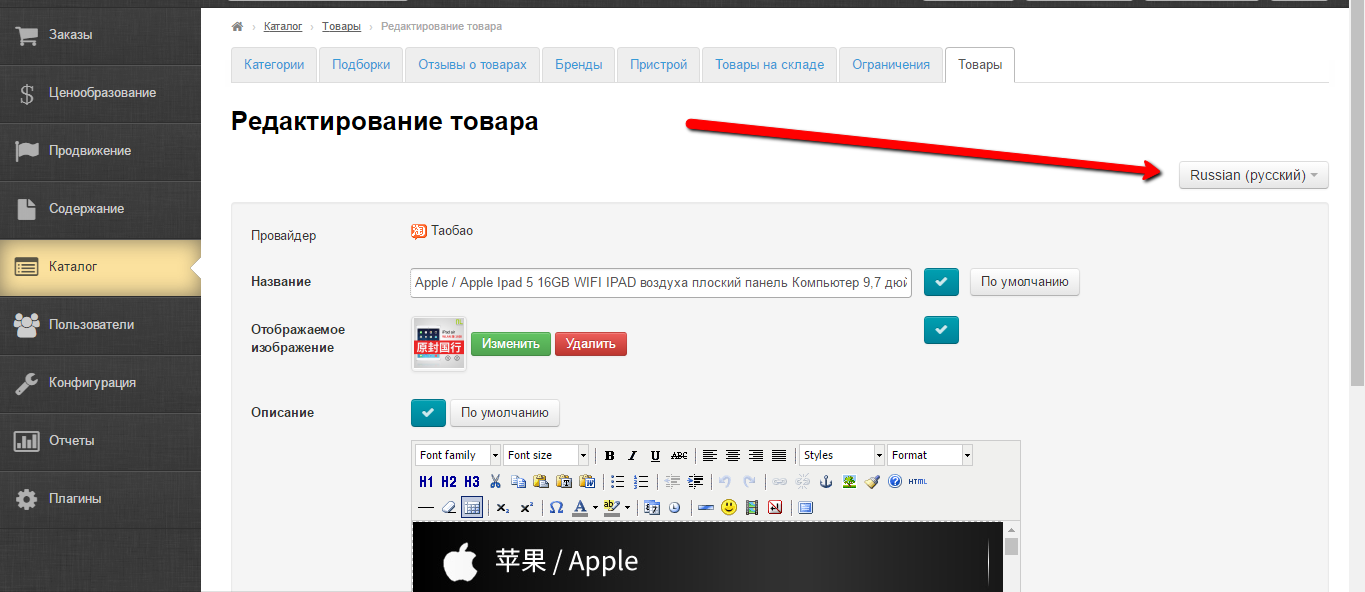Toggle bold formatting in description editor

609,455
